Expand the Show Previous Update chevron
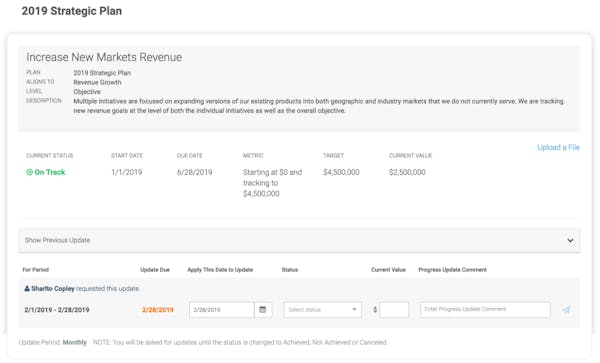600x363 pixels. click(570, 241)
